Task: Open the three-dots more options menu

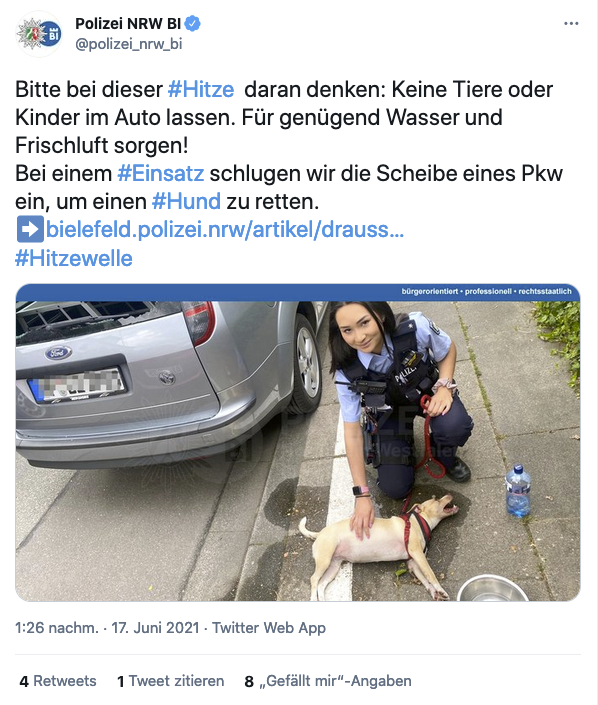Action: pos(571,23)
